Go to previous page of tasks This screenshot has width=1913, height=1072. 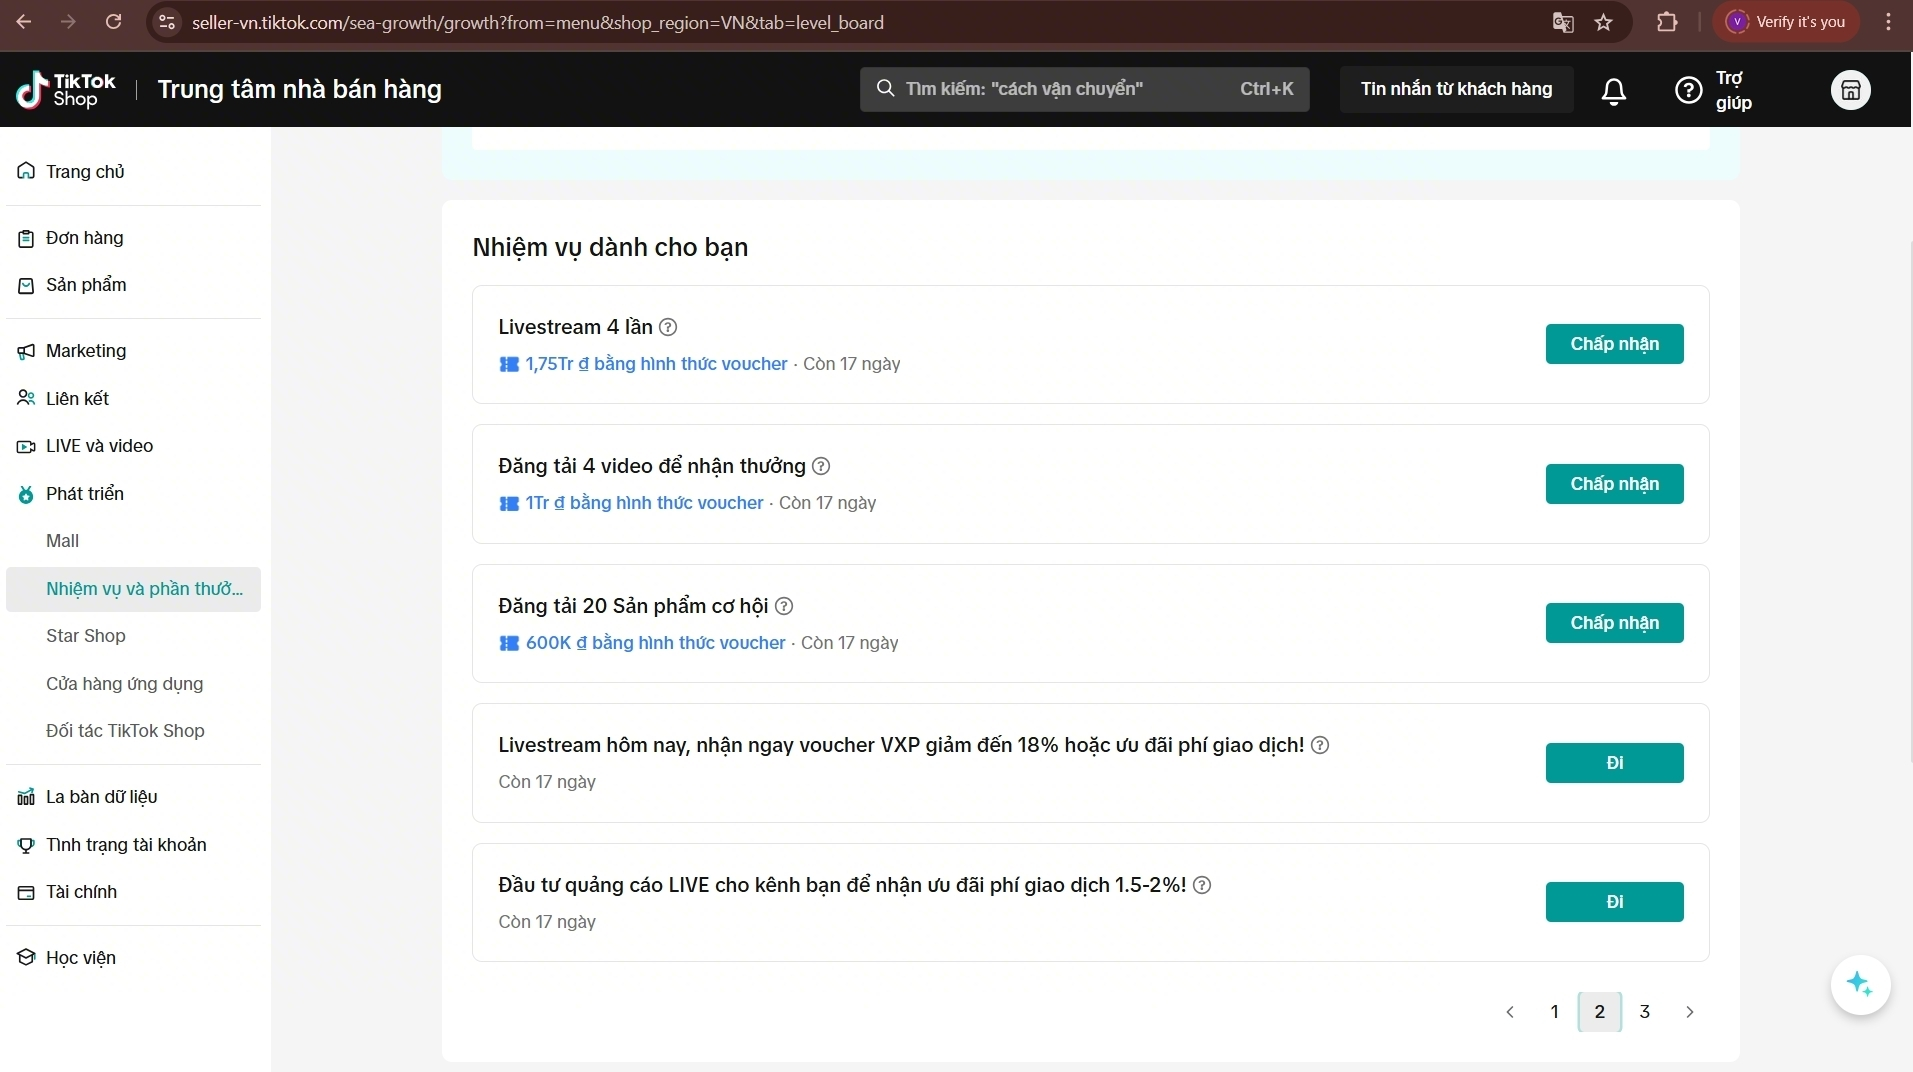click(x=1510, y=1012)
